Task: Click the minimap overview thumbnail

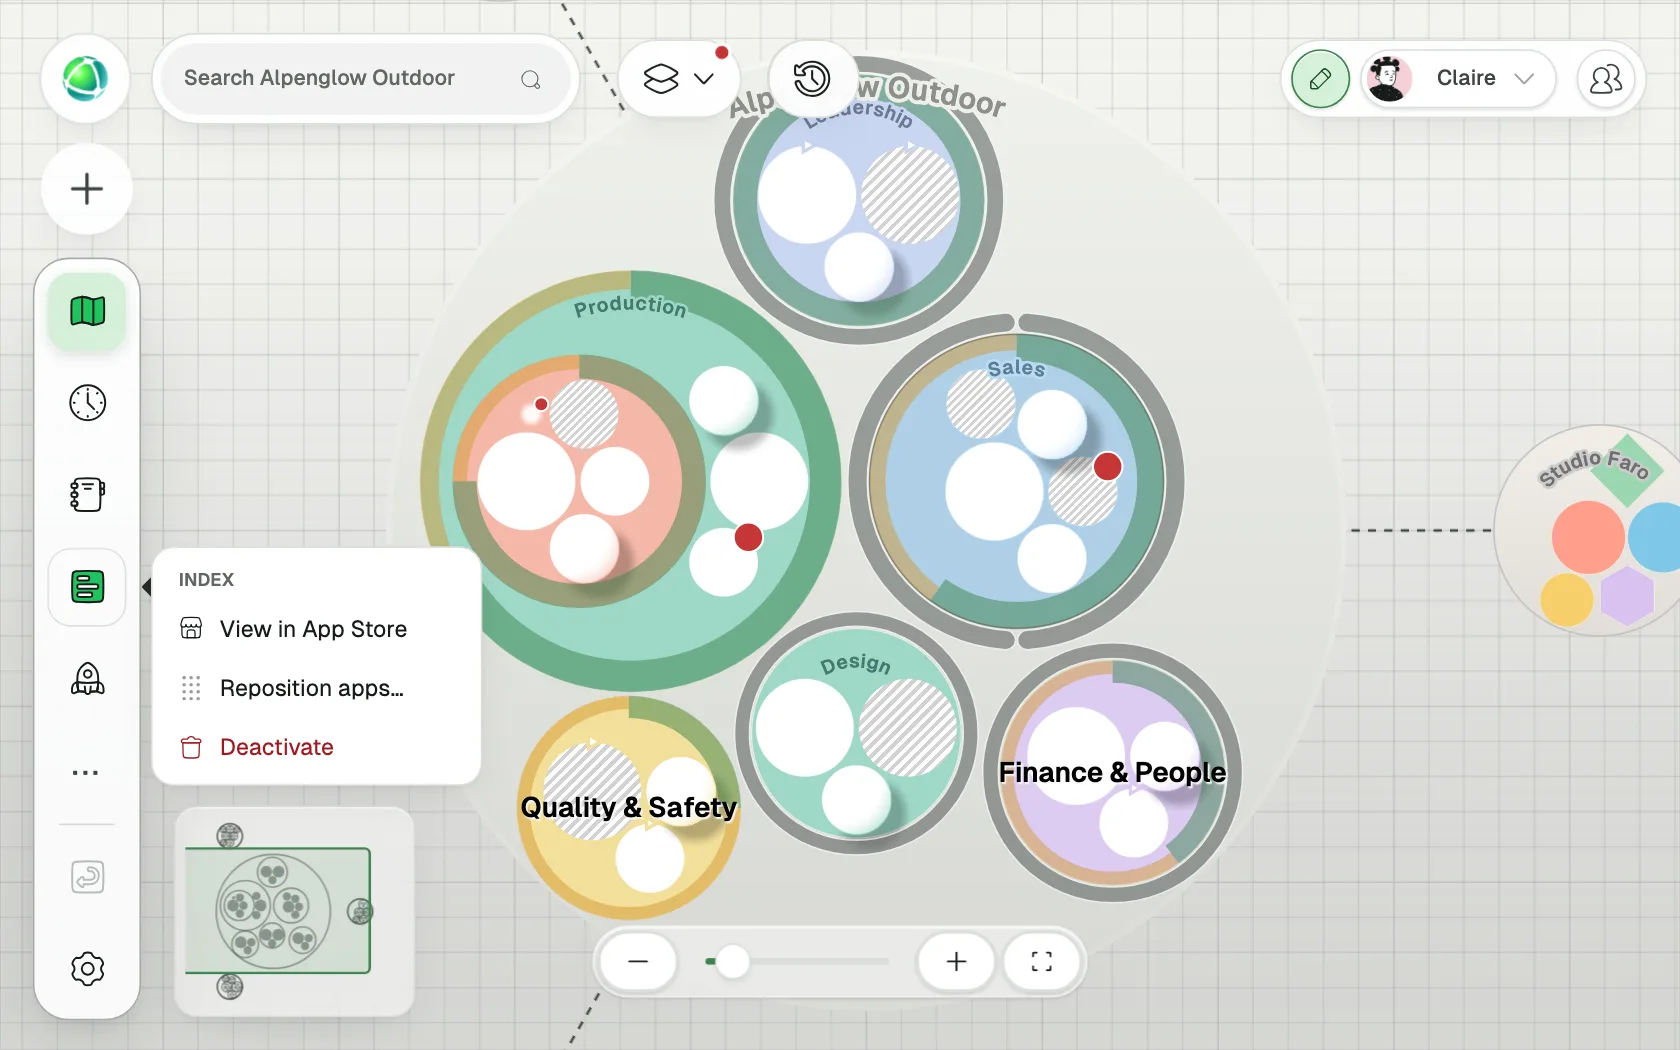Action: tap(294, 911)
